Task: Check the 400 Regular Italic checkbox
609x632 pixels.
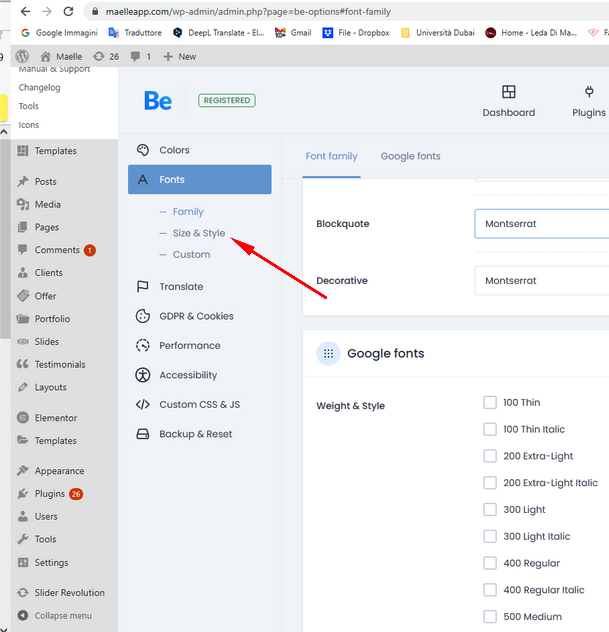Action: 490,590
